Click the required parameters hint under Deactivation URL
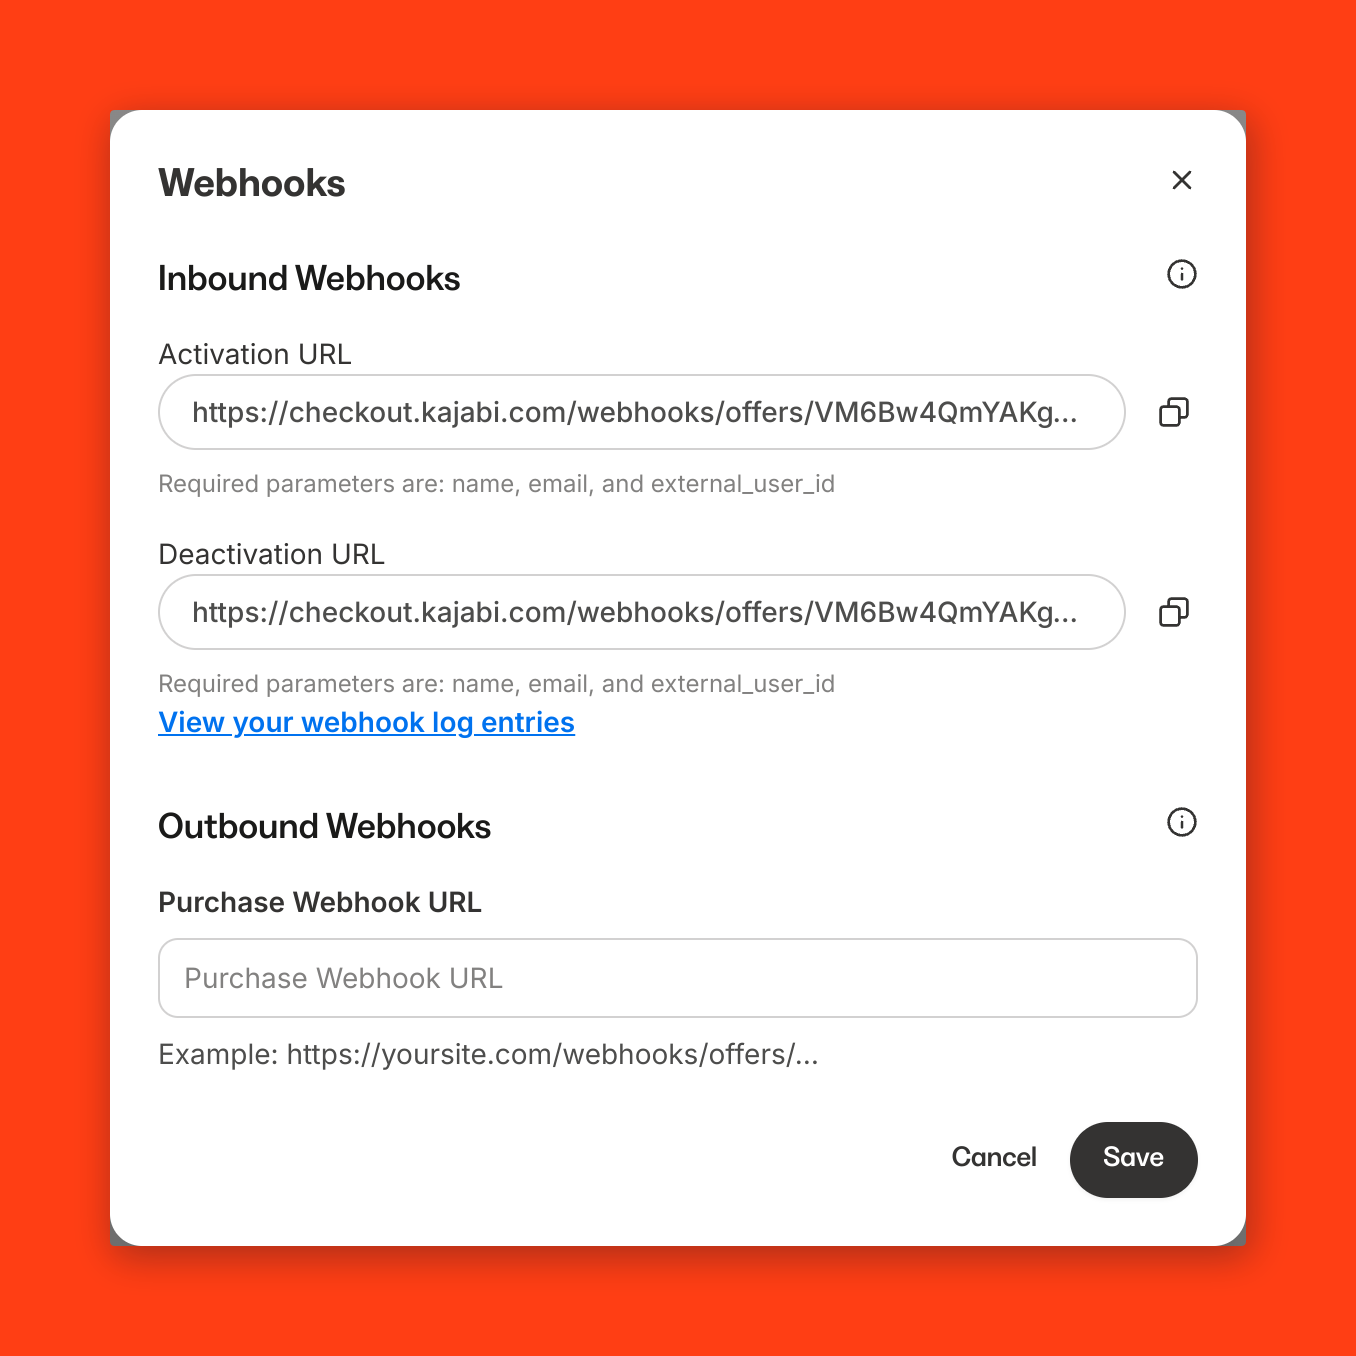 tap(497, 684)
